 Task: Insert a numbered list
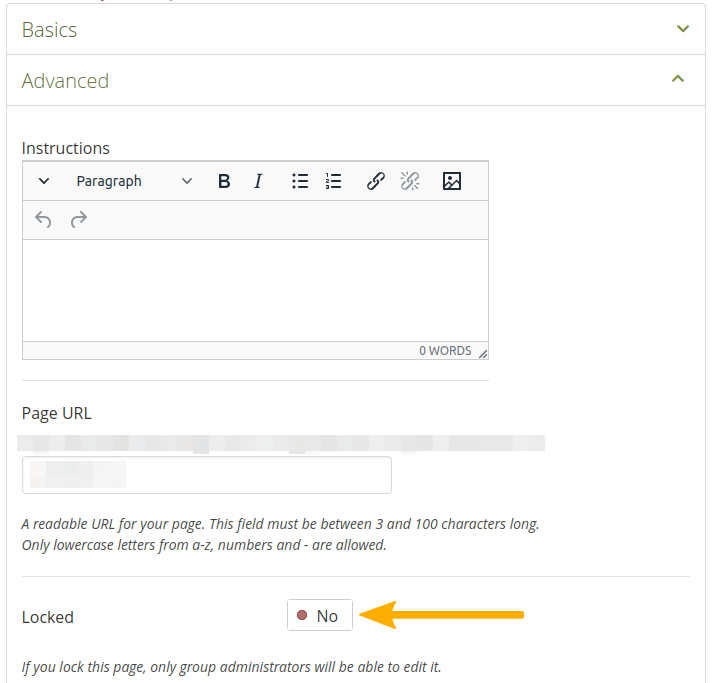pos(334,181)
